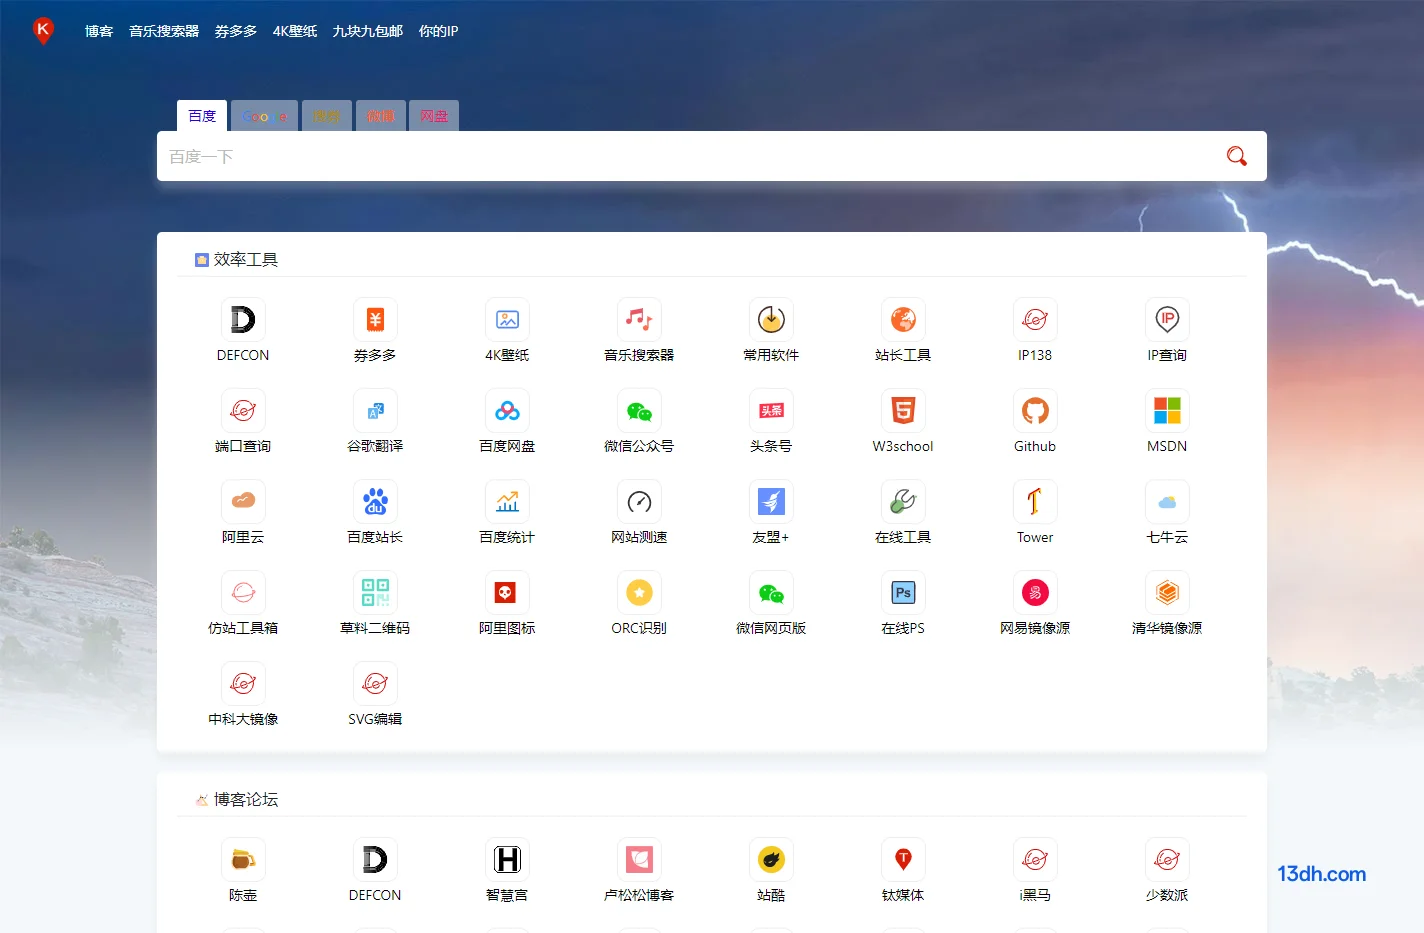
Task: Open 券多多 in the top navigation
Action: tap(236, 31)
